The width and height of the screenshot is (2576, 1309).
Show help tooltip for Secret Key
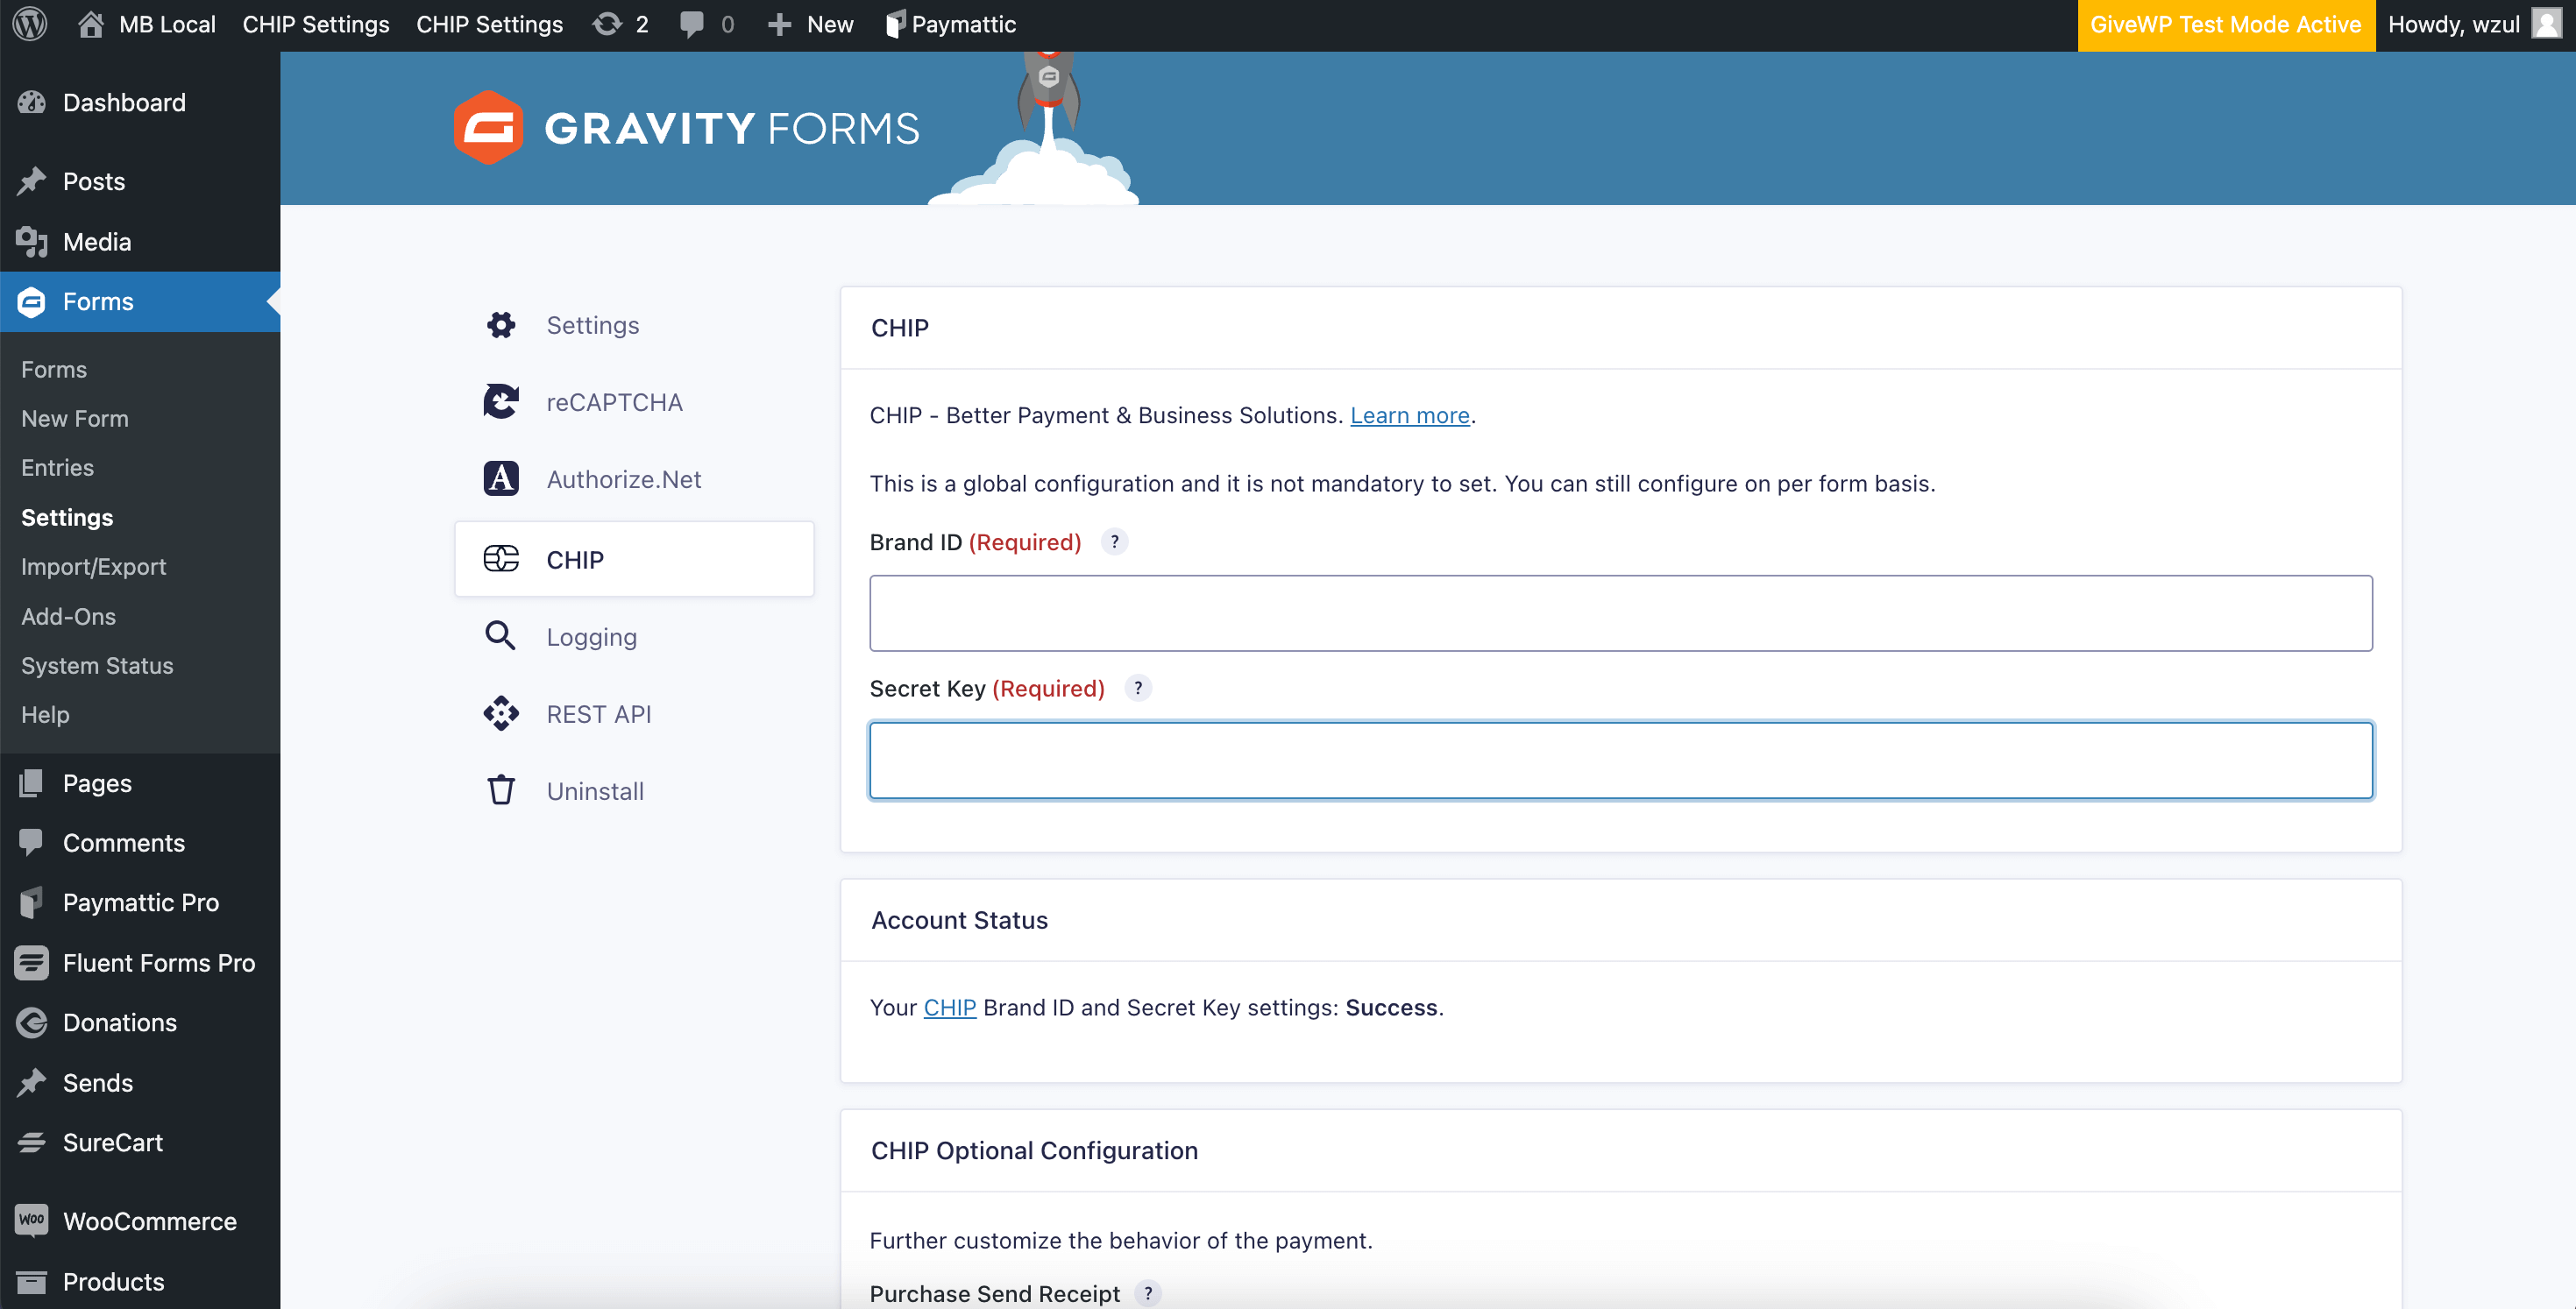pos(1138,688)
